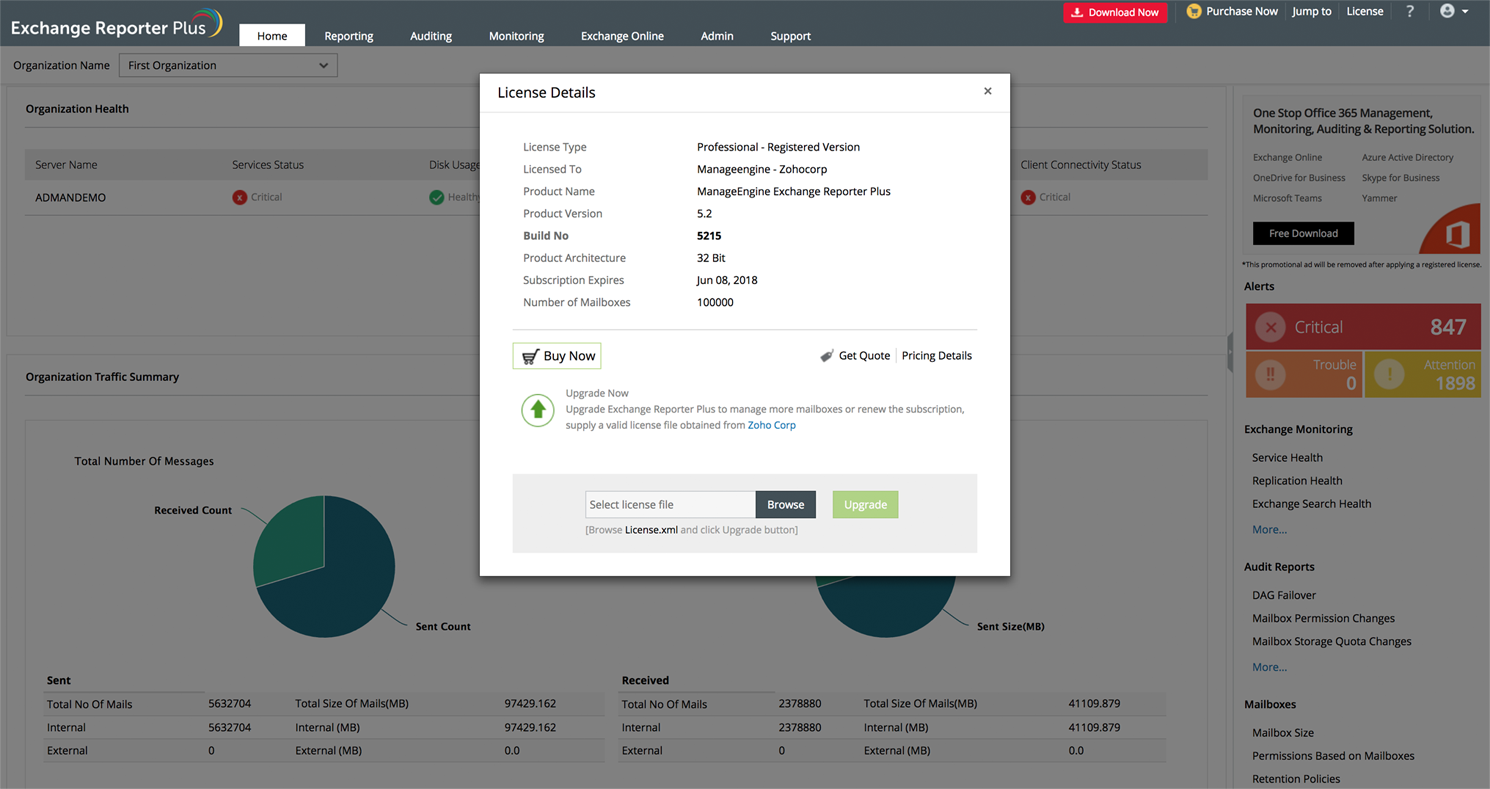The width and height of the screenshot is (1490, 789).
Task: Open the Pricing Details link
Action: (x=937, y=356)
